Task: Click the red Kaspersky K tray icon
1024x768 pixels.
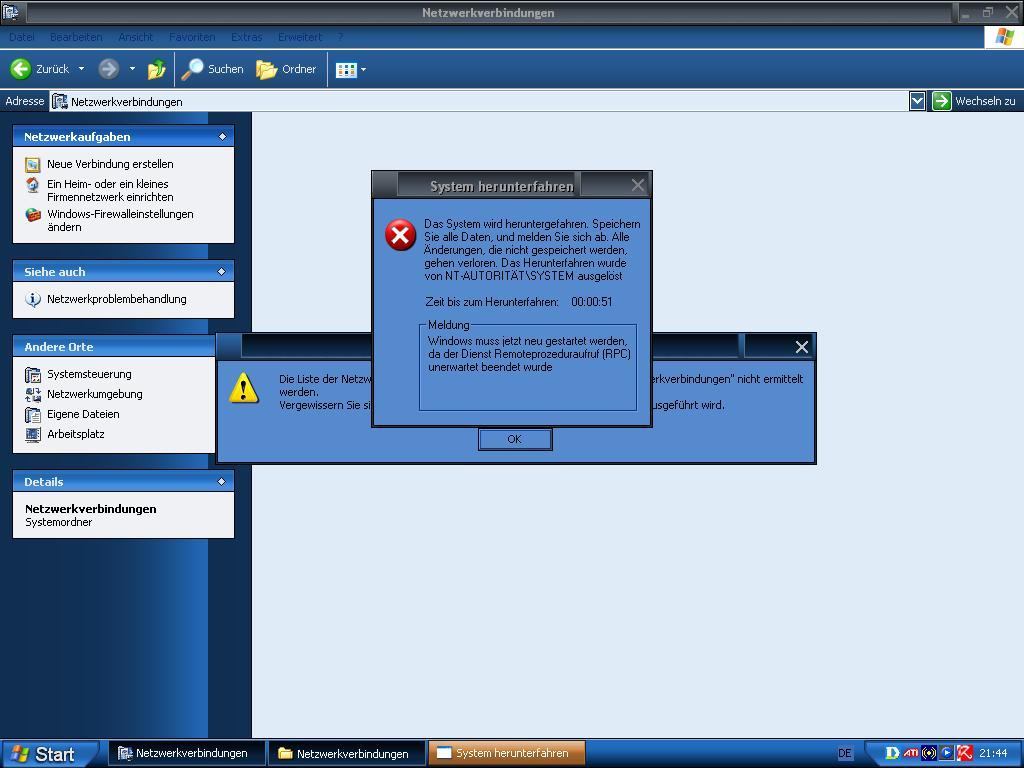Action: point(965,753)
